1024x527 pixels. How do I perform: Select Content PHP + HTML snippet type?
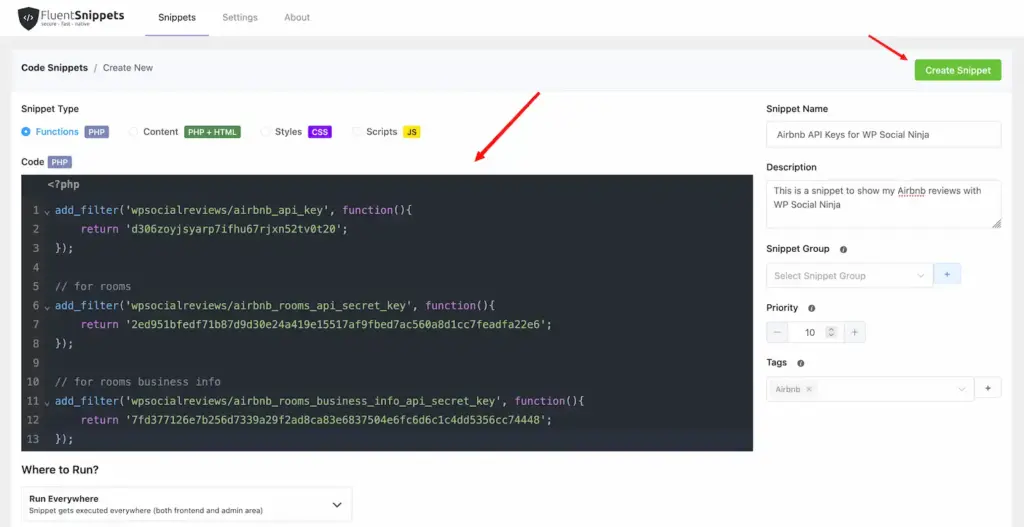pos(133,132)
